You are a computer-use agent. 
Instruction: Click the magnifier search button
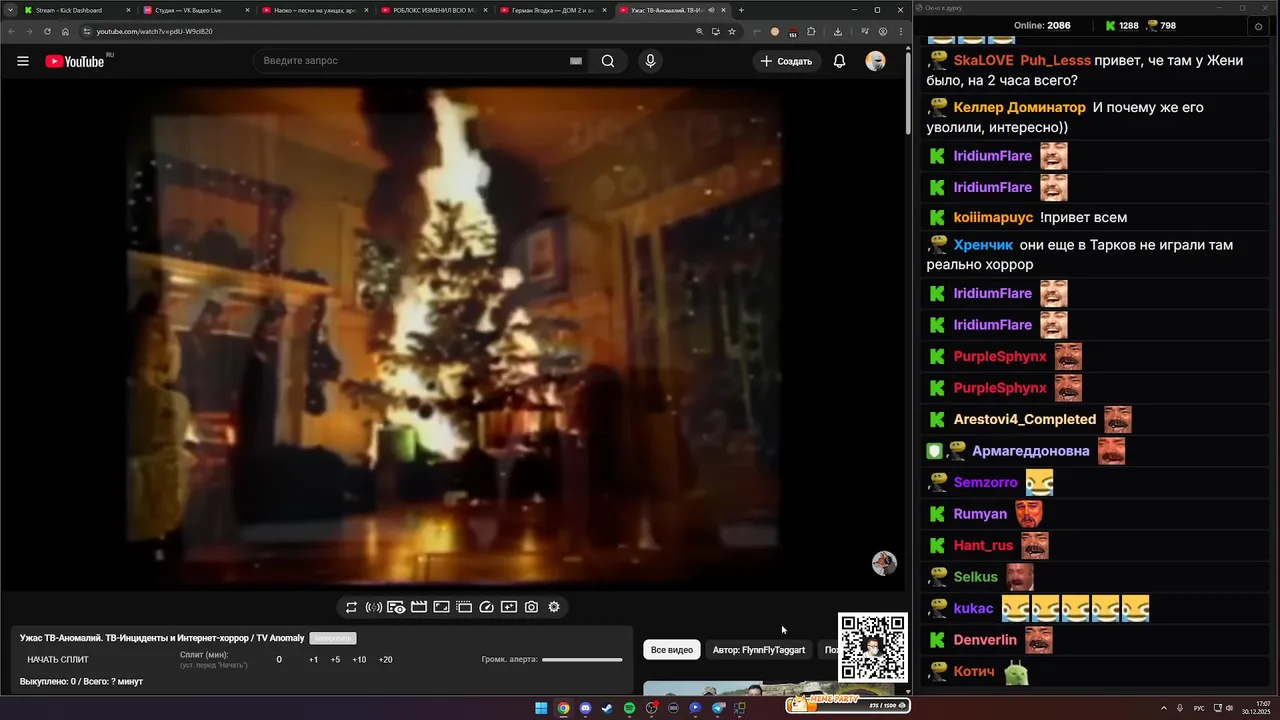[608, 61]
